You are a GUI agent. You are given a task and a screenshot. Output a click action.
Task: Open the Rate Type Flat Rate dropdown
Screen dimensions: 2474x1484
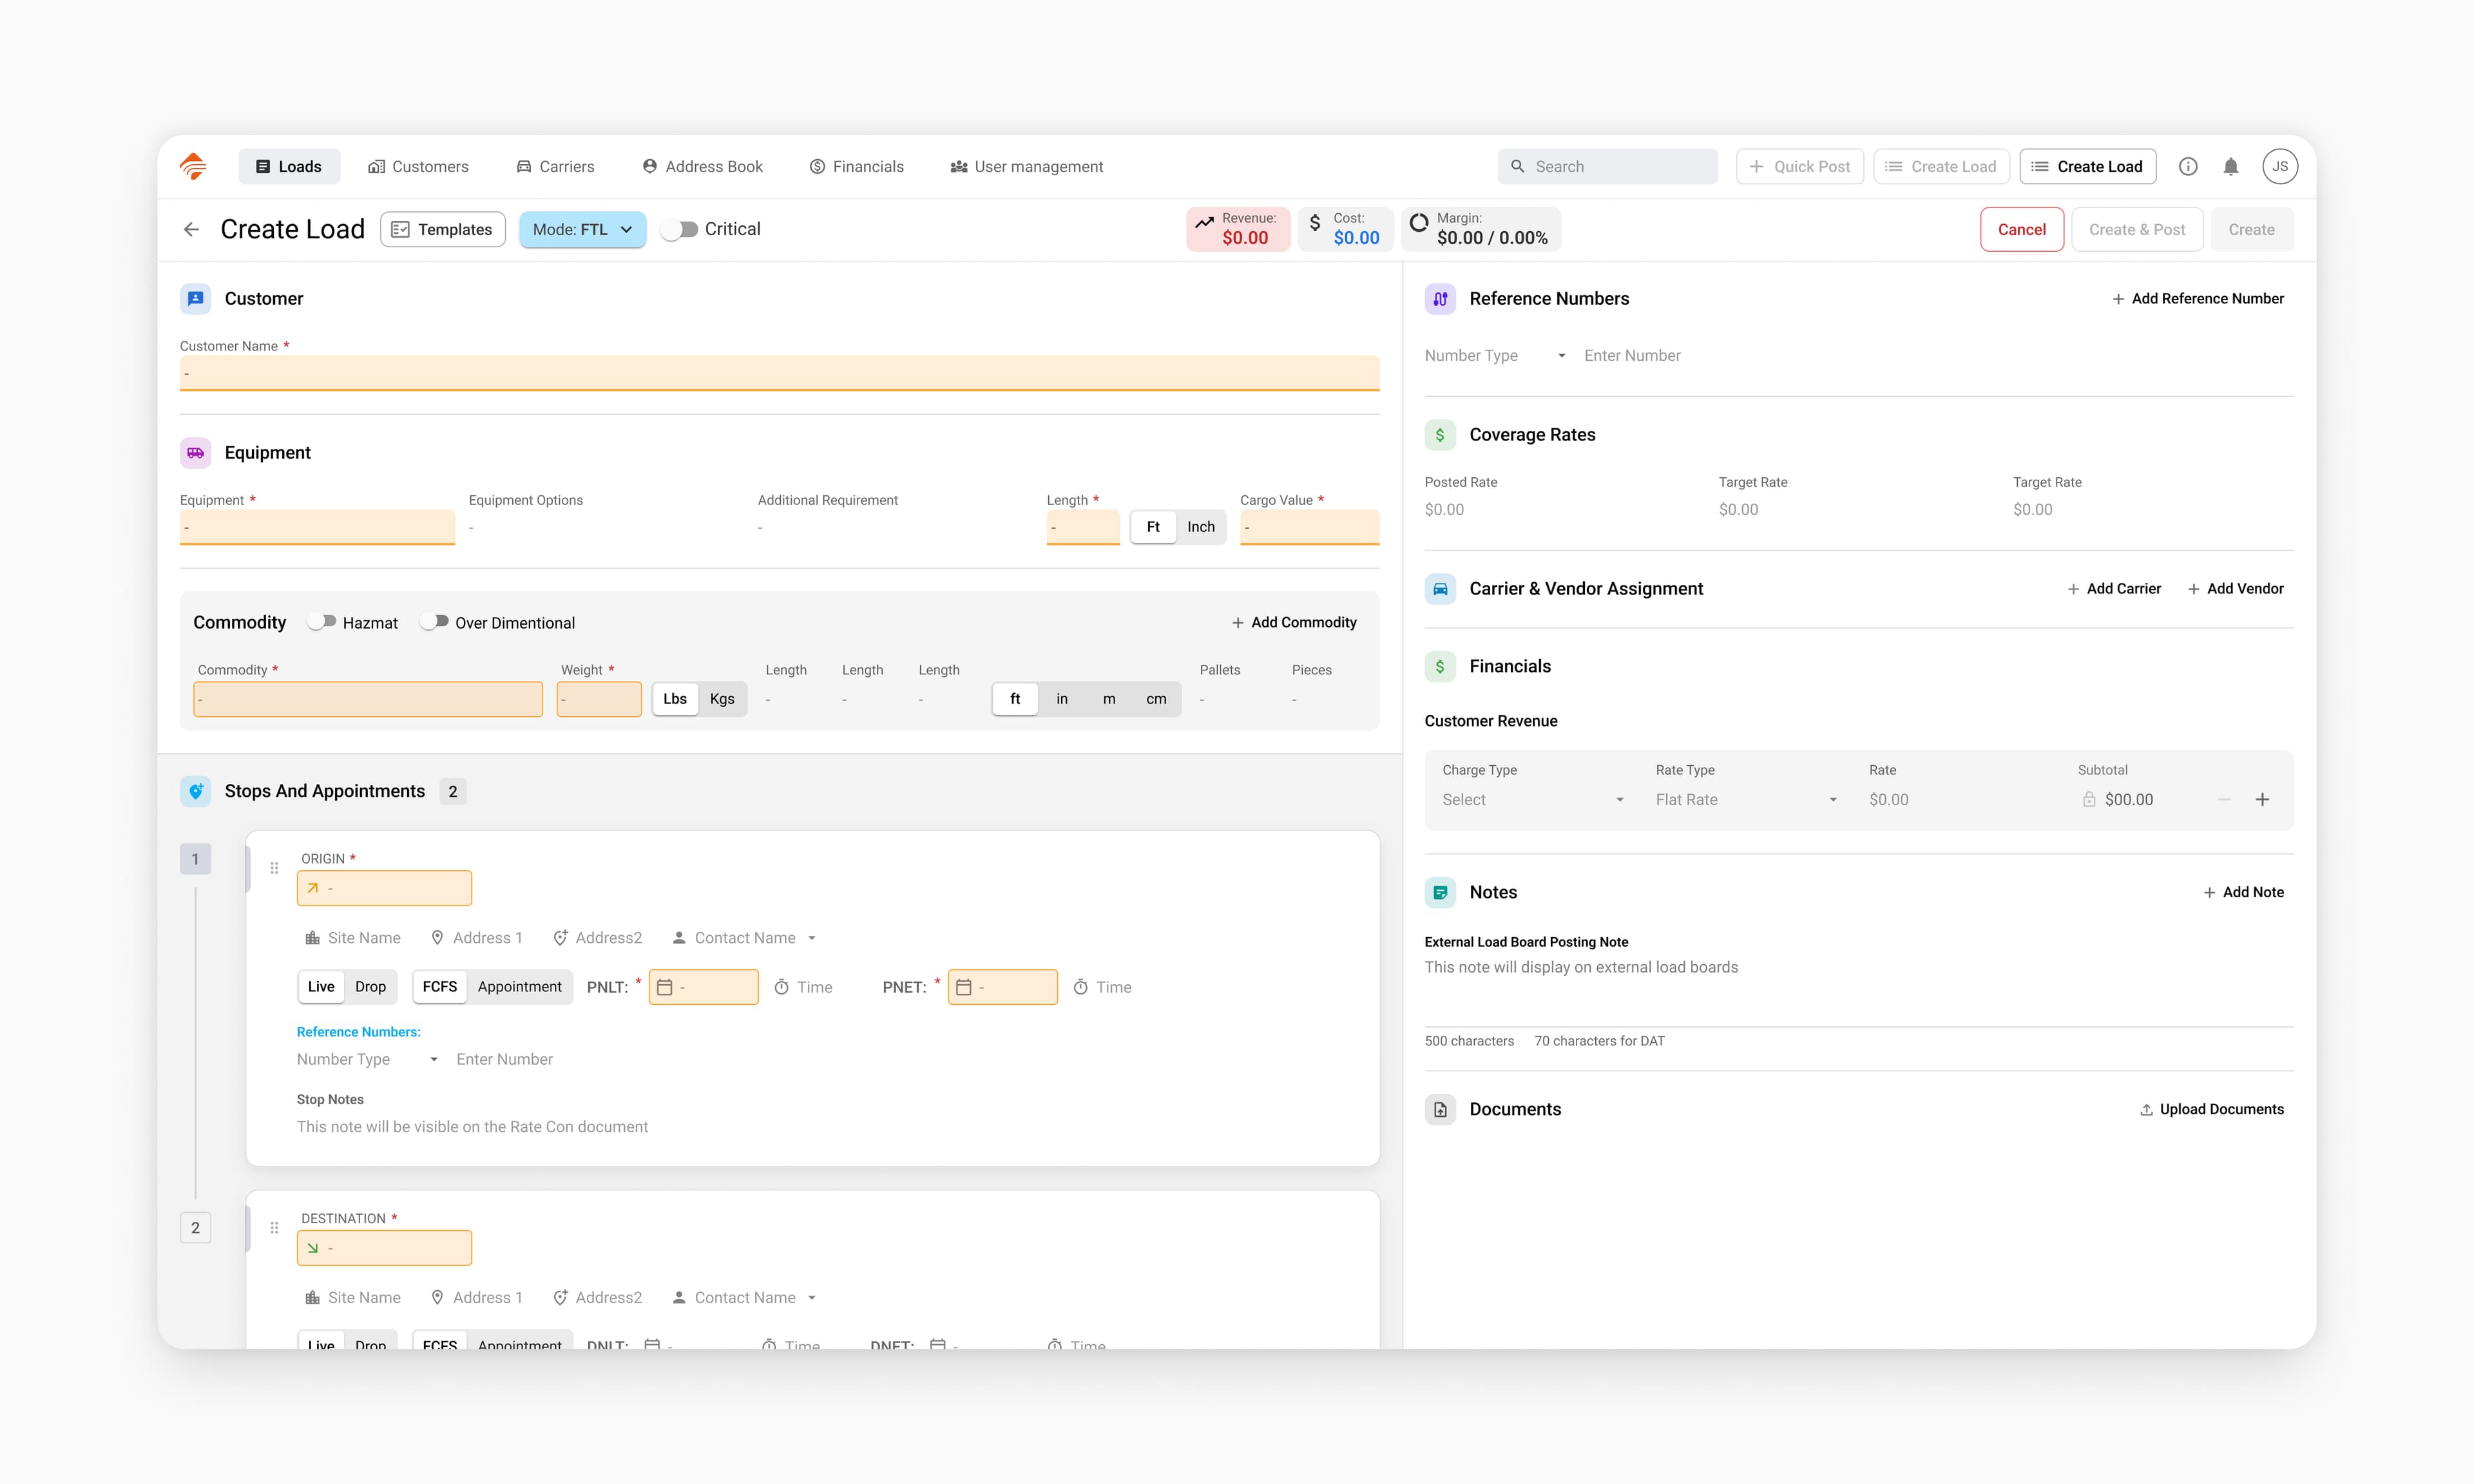pyautogui.click(x=1746, y=799)
